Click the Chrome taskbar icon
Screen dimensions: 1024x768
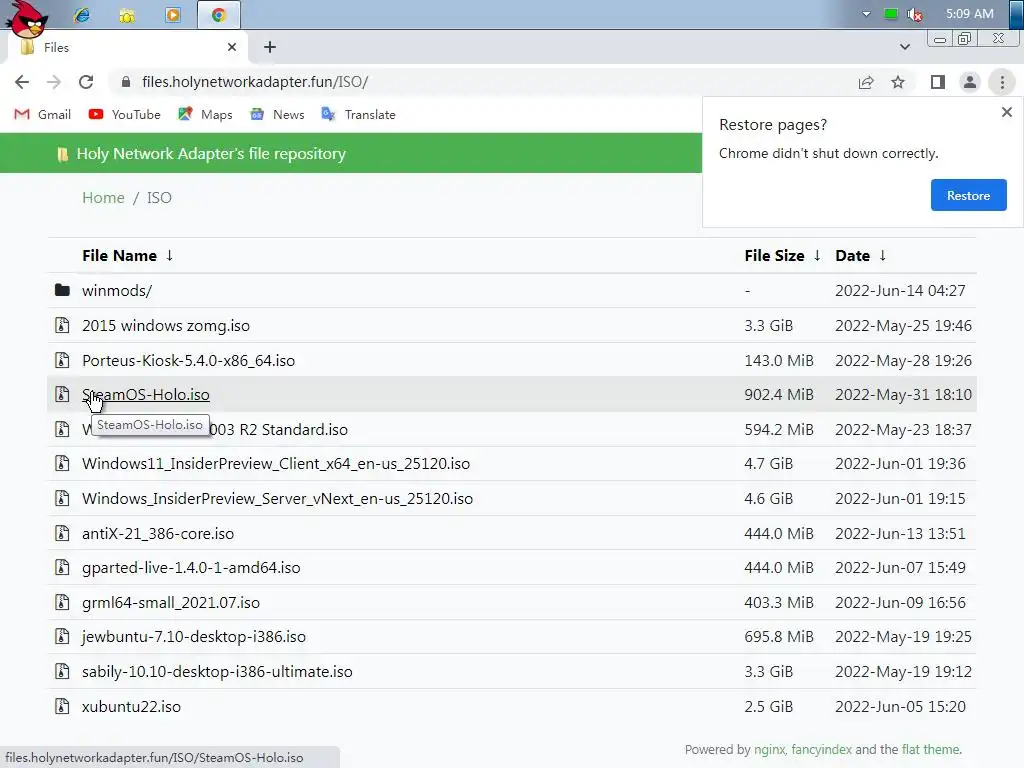click(219, 14)
